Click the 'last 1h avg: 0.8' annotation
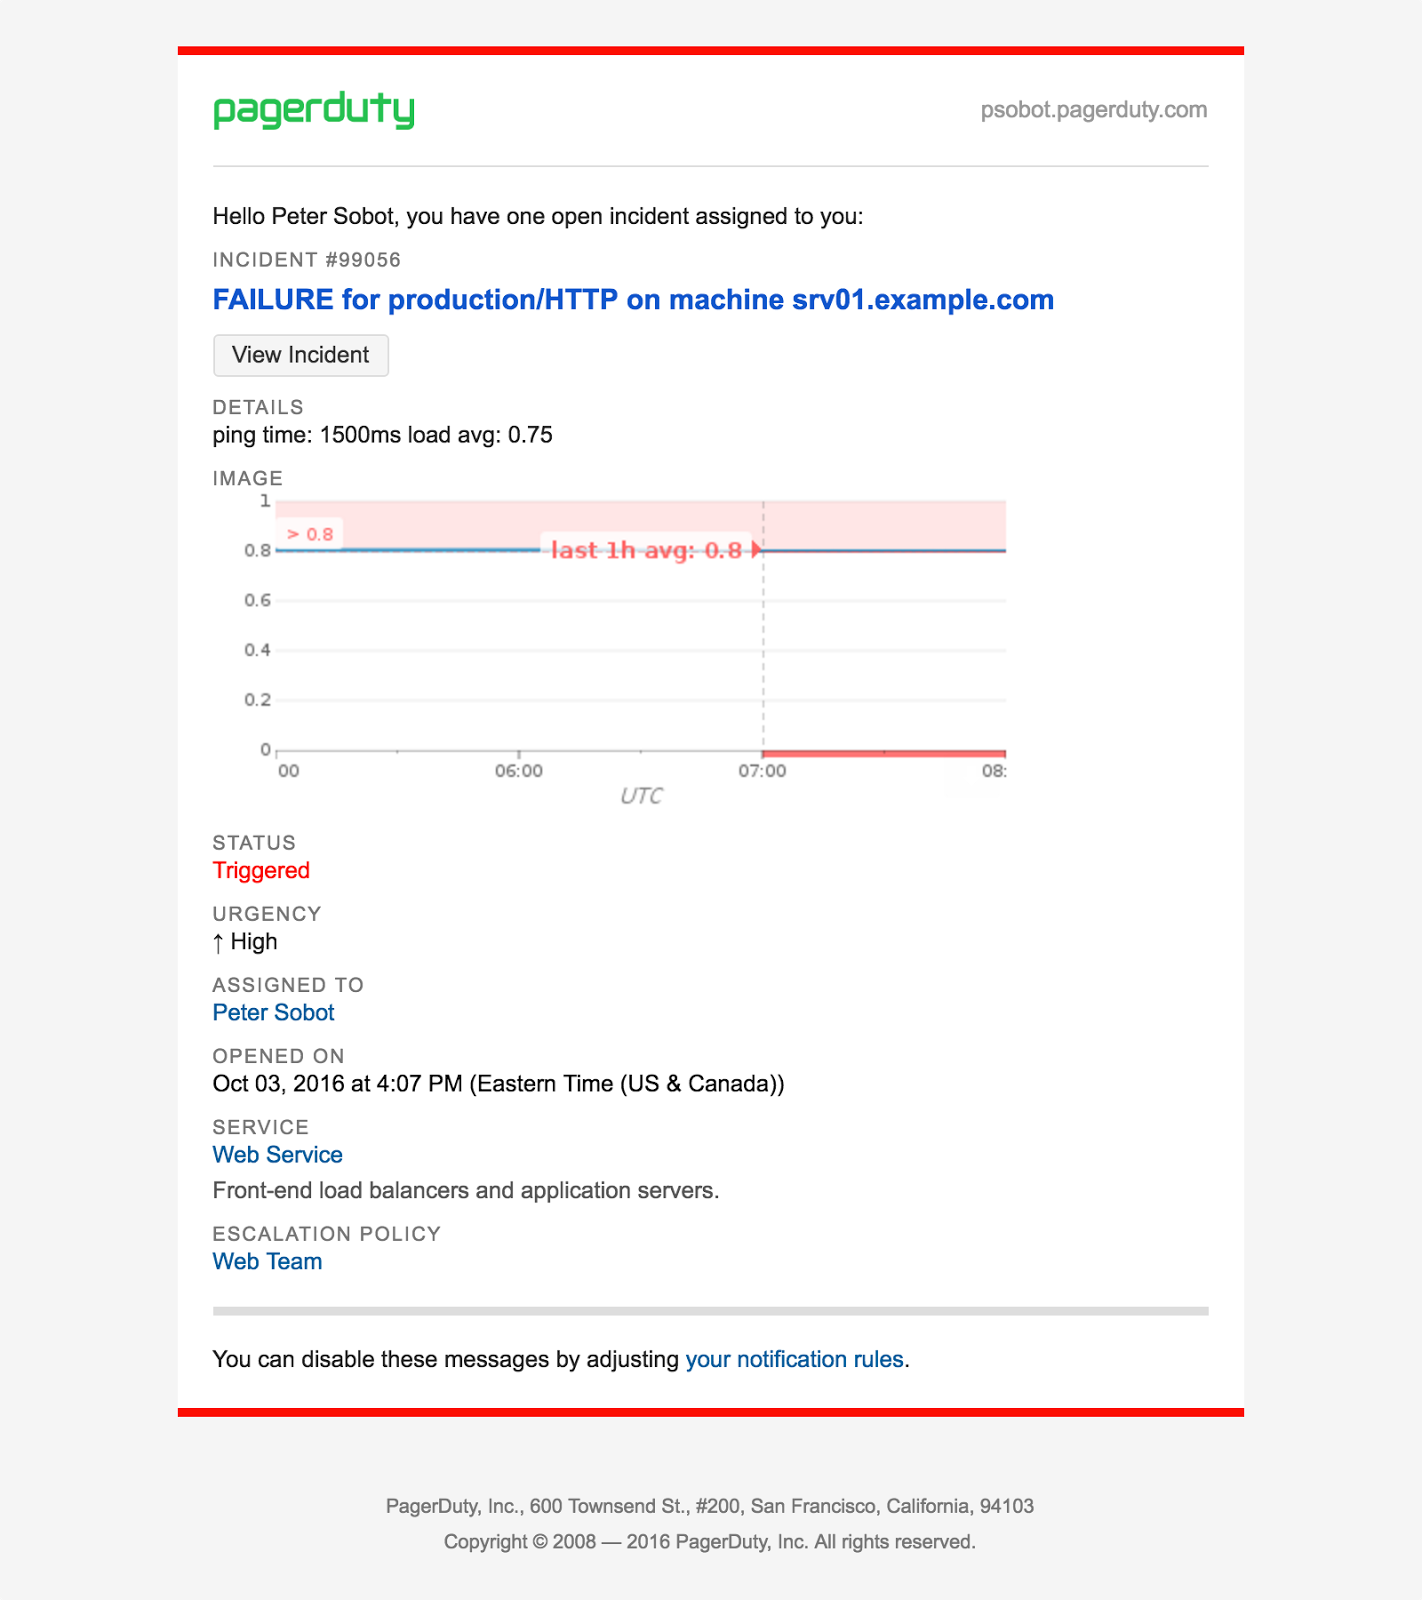This screenshot has width=1422, height=1600. pyautogui.click(x=648, y=550)
